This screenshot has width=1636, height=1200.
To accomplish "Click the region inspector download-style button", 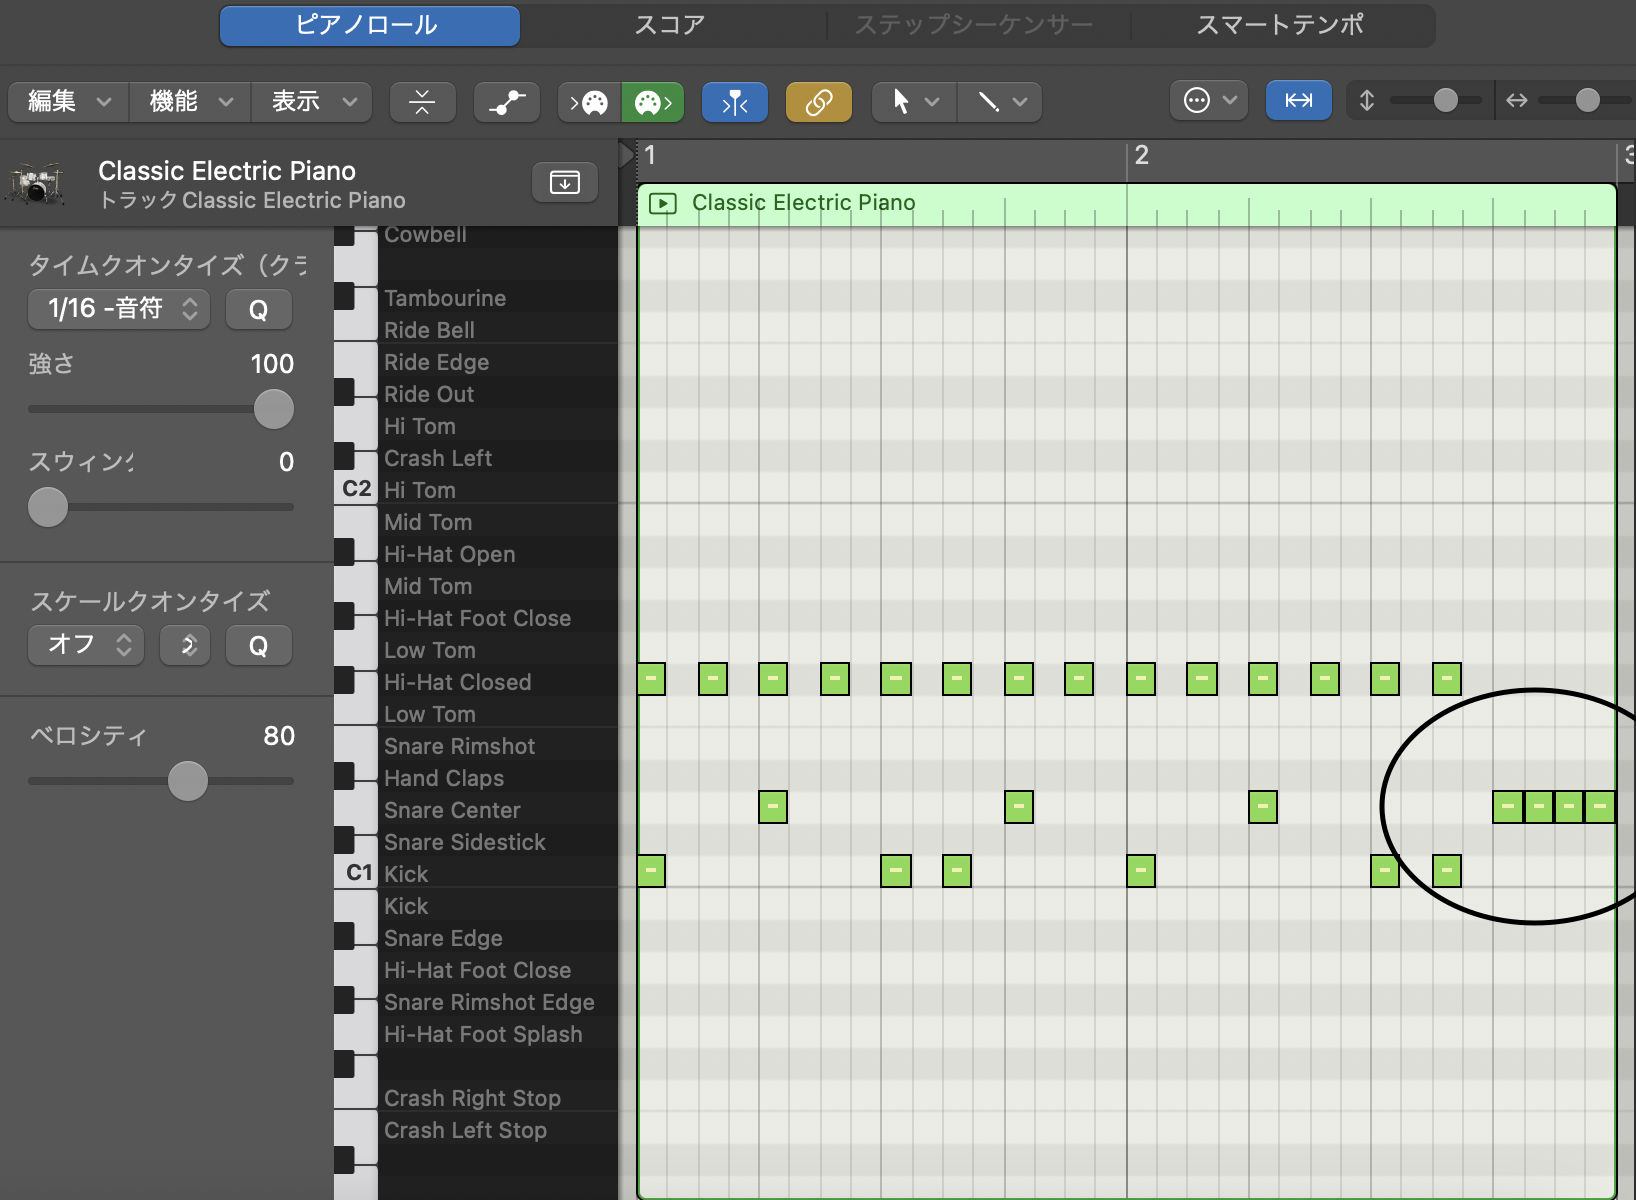I will pos(565,182).
